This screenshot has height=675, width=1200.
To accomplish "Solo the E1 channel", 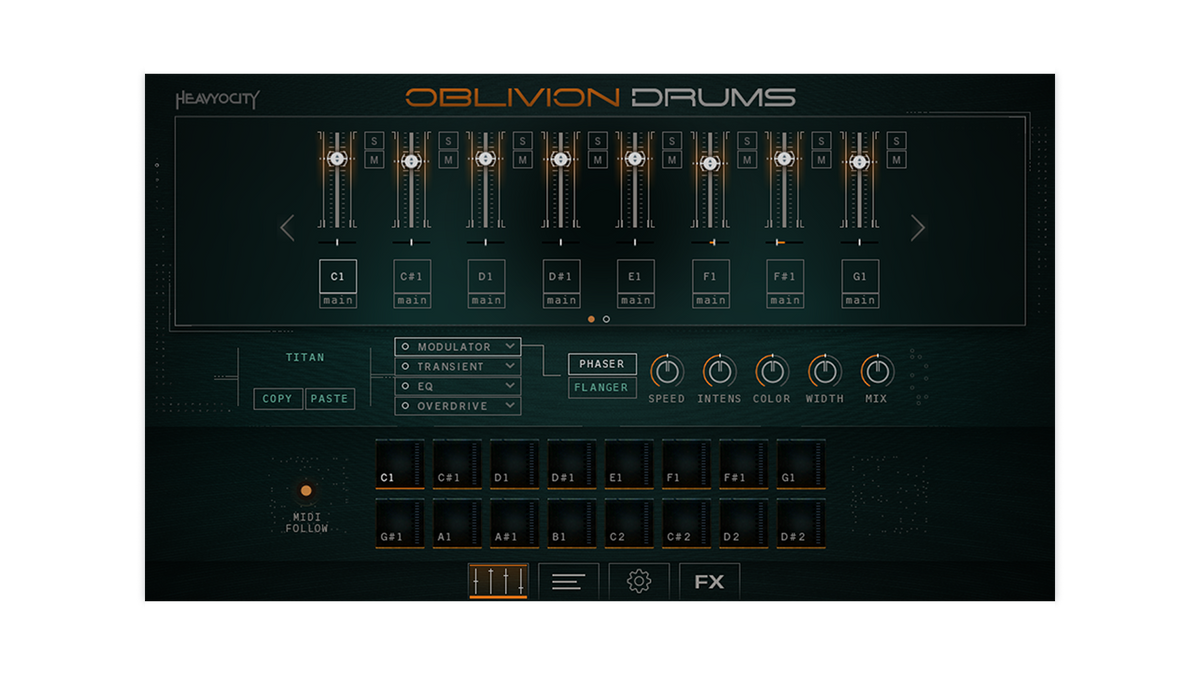I will (672, 141).
